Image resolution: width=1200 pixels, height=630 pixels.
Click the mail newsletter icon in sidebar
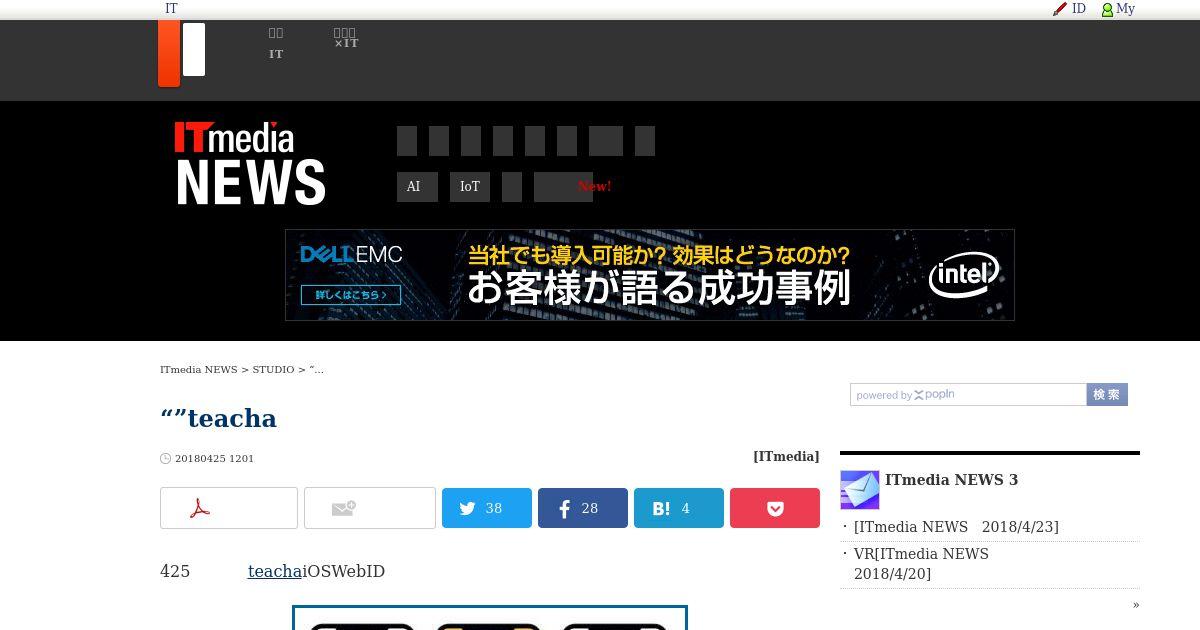pyautogui.click(x=860, y=490)
